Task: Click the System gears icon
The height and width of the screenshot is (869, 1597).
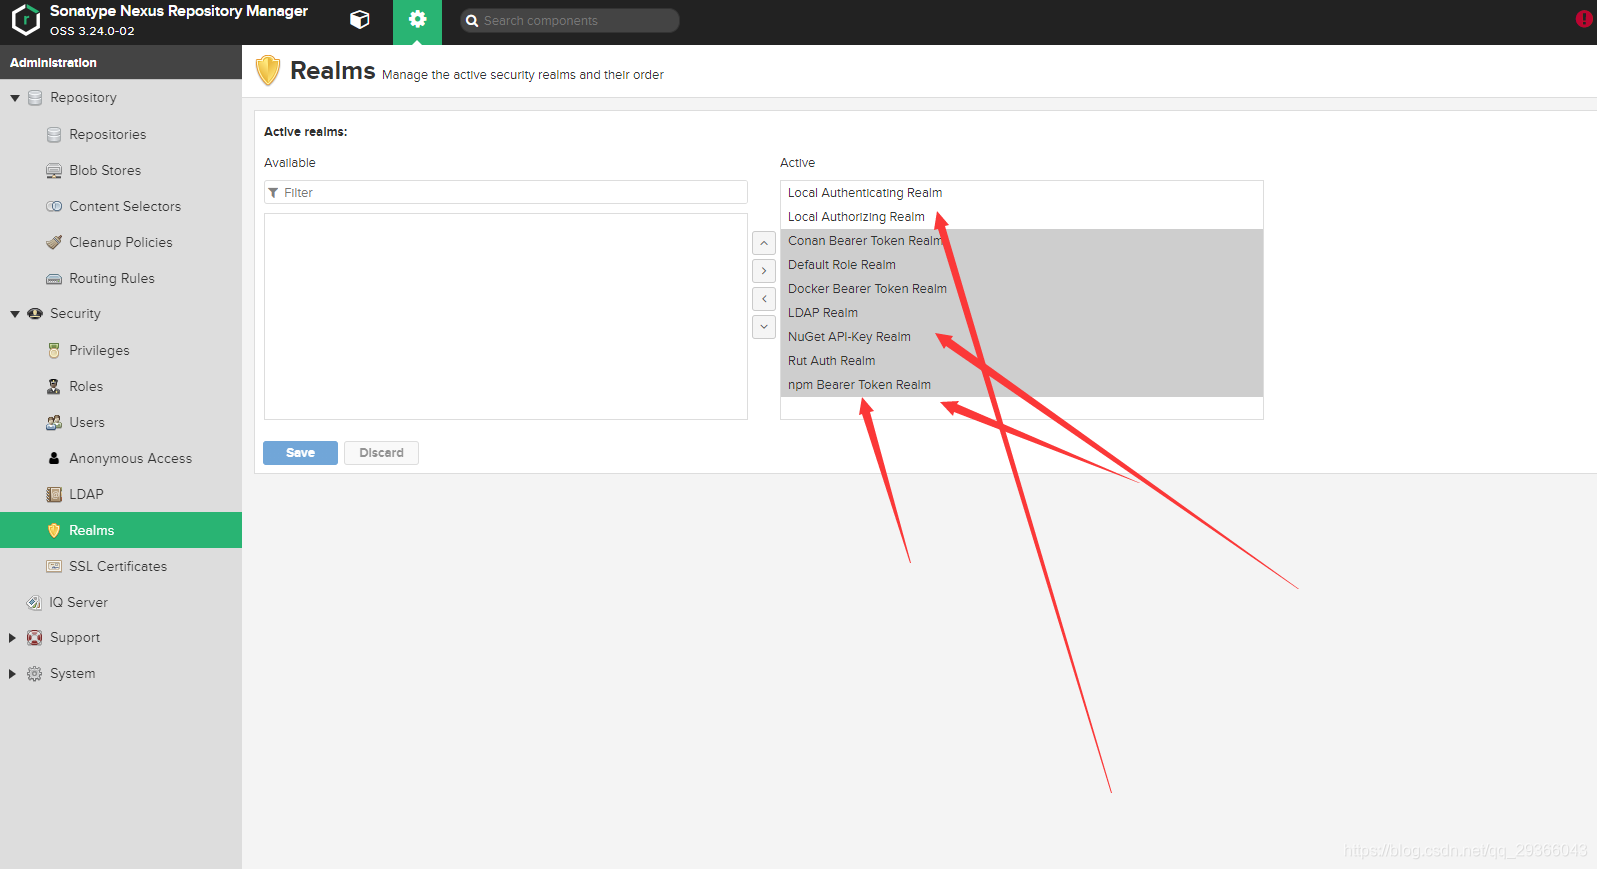Action: coord(35,674)
